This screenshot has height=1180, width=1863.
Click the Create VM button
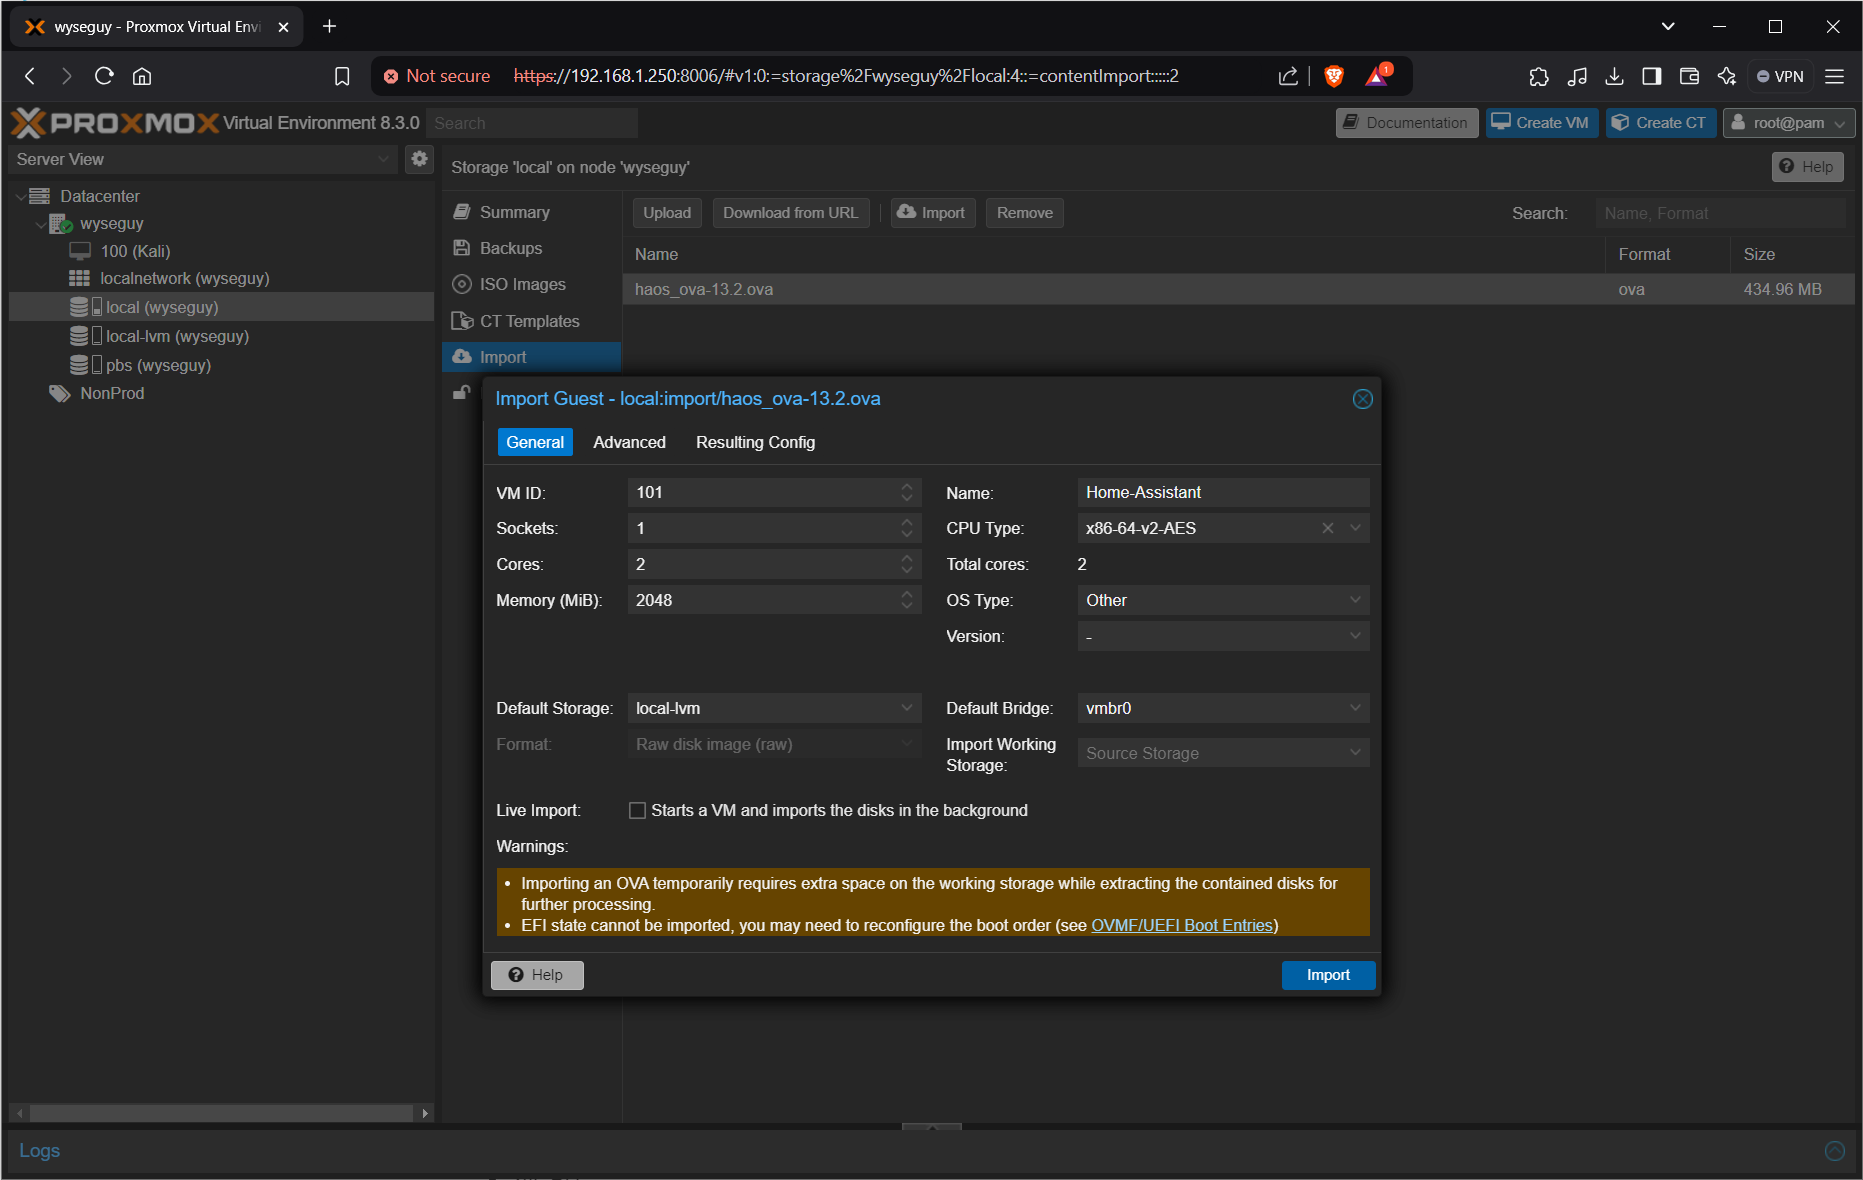[1541, 123]
